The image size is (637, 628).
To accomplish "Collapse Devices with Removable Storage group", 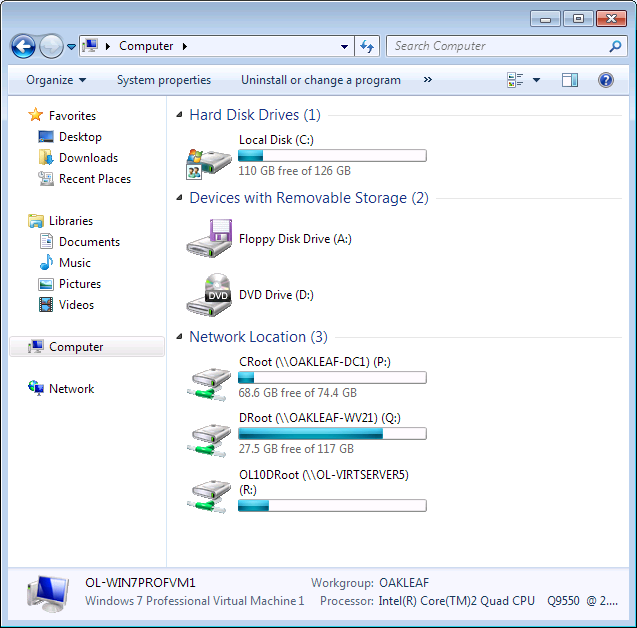I will click(x=179, y=198).
